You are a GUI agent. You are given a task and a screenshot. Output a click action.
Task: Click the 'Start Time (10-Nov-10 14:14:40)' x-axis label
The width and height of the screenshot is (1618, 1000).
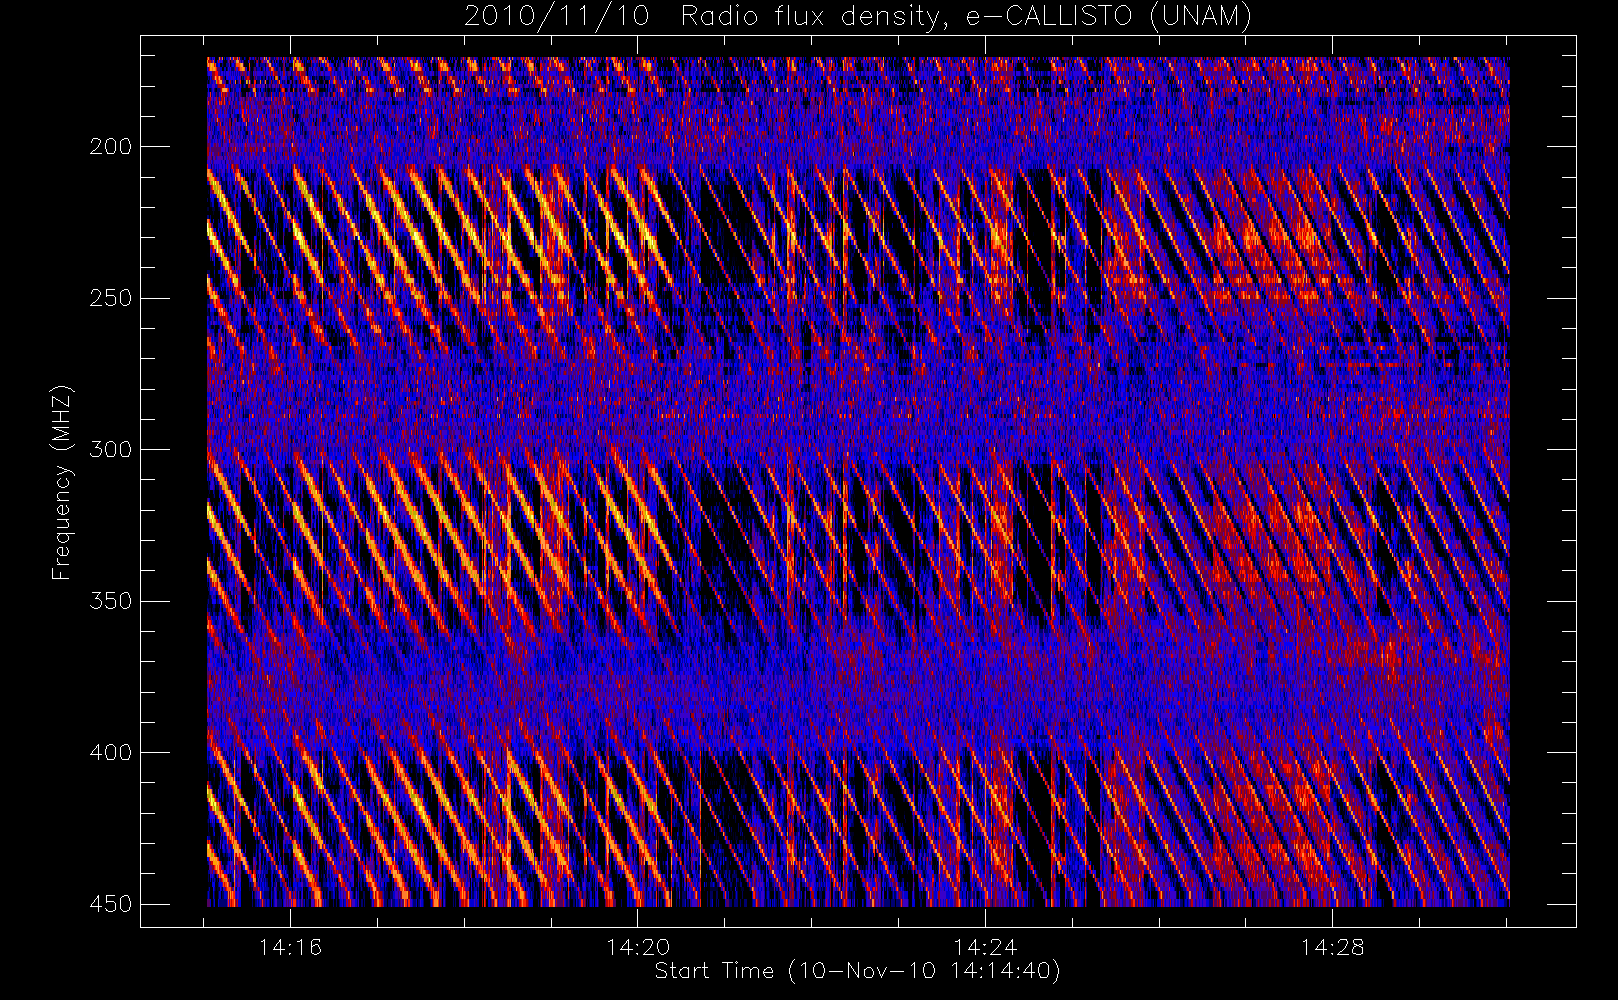point(857,971)
